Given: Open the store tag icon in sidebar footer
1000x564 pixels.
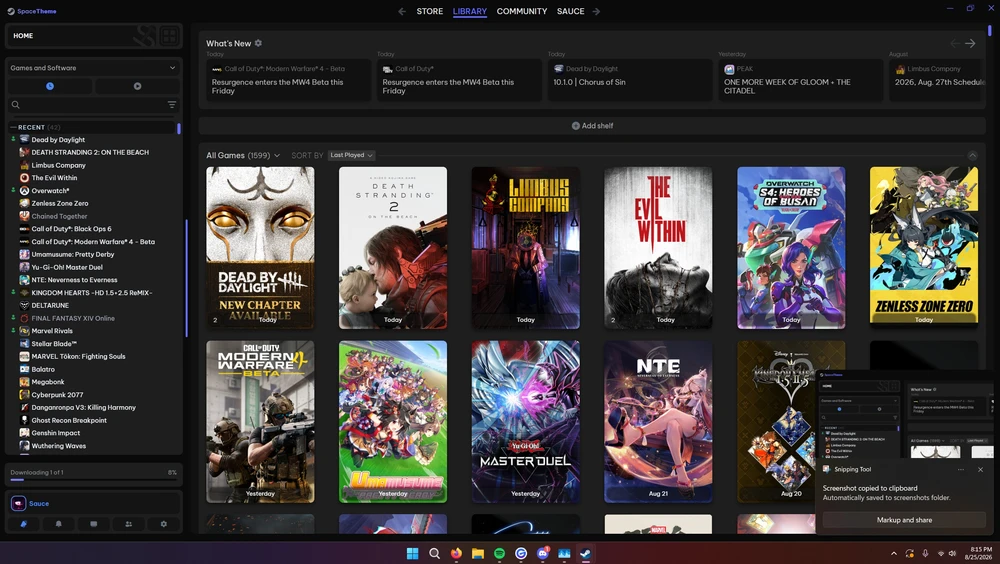Looking at the screenshot, I should [24, 524].
